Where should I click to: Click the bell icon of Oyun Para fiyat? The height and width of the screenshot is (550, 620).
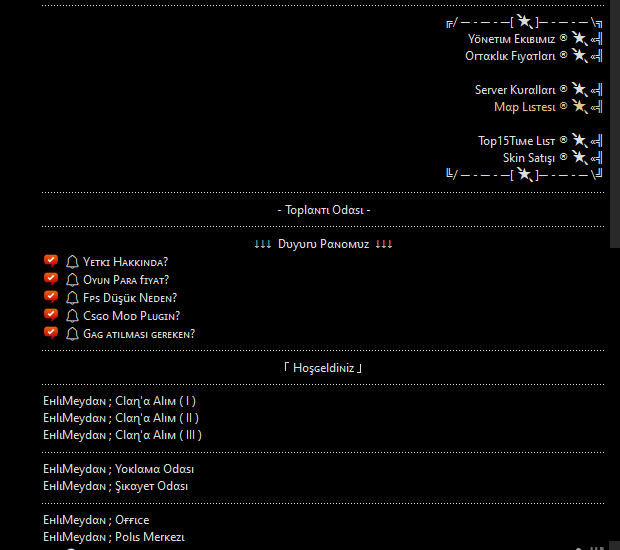pos(72,280)
